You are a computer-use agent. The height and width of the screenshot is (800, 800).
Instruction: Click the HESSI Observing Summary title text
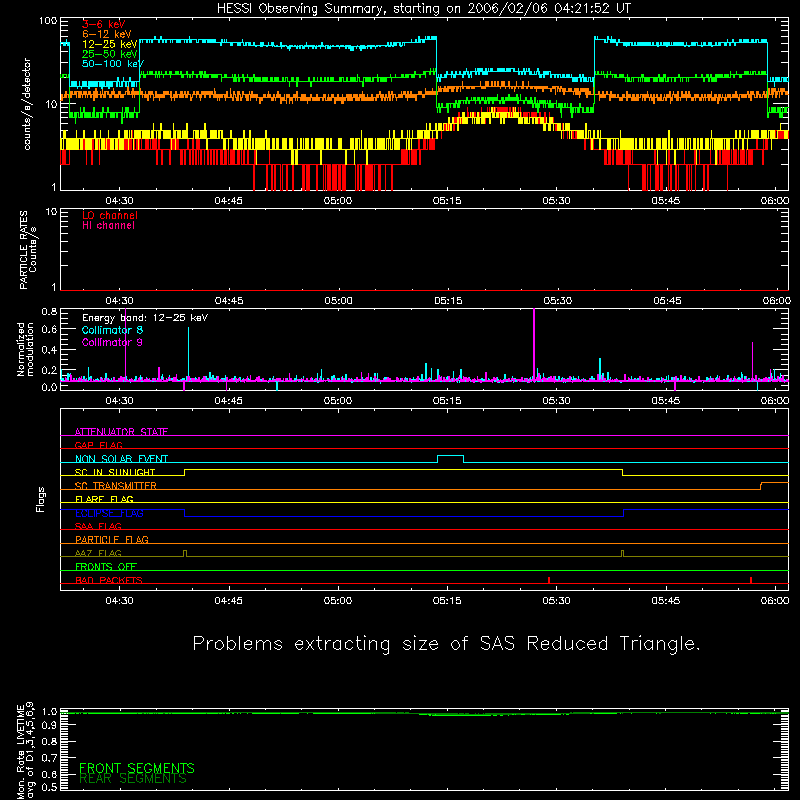(x=423, y=9)
